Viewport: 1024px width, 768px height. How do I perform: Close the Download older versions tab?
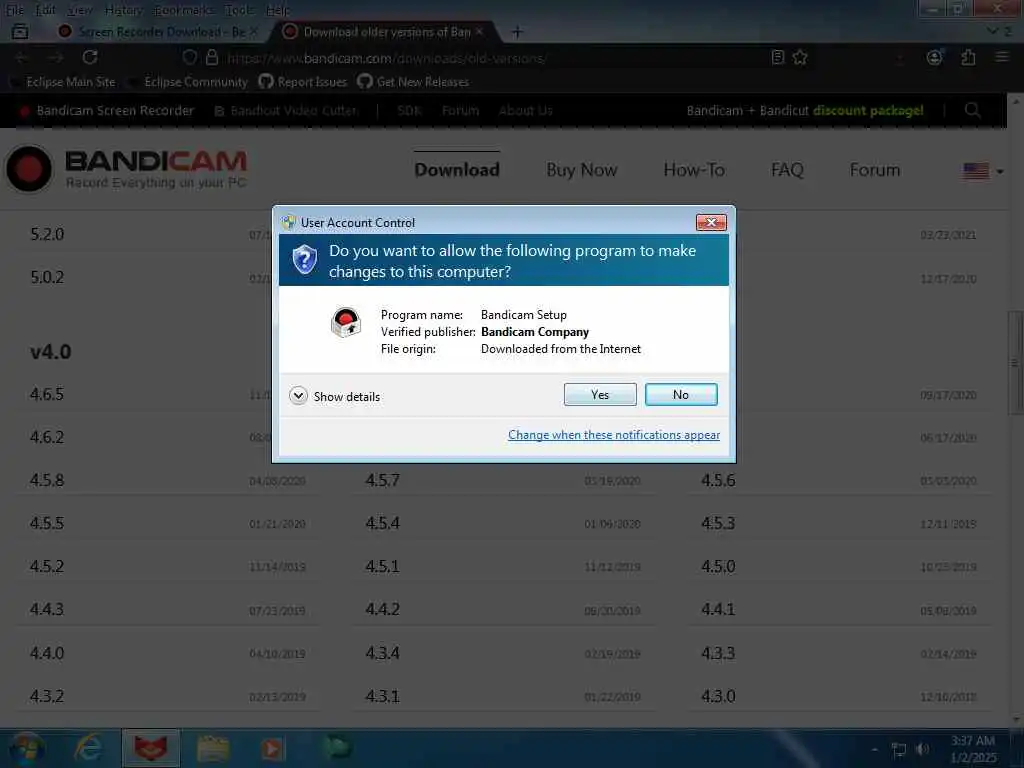tap(479, 31)
